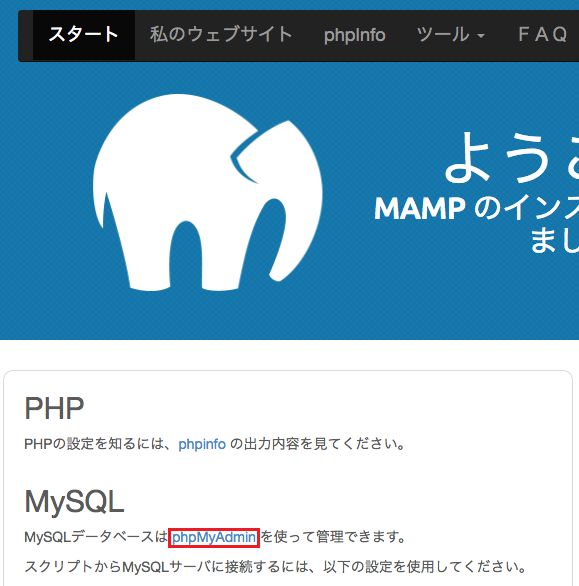Image resolution: width=579 pixels, height=586 pixels.
Task: Open the phpMyAdmin link
Action: pyautogui.click(x=214, y=537)
